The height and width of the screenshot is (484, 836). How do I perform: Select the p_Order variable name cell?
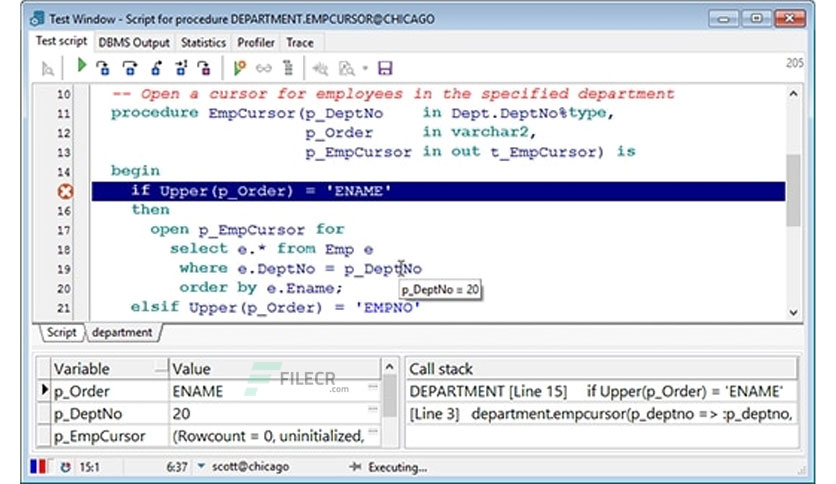(110, 391)
